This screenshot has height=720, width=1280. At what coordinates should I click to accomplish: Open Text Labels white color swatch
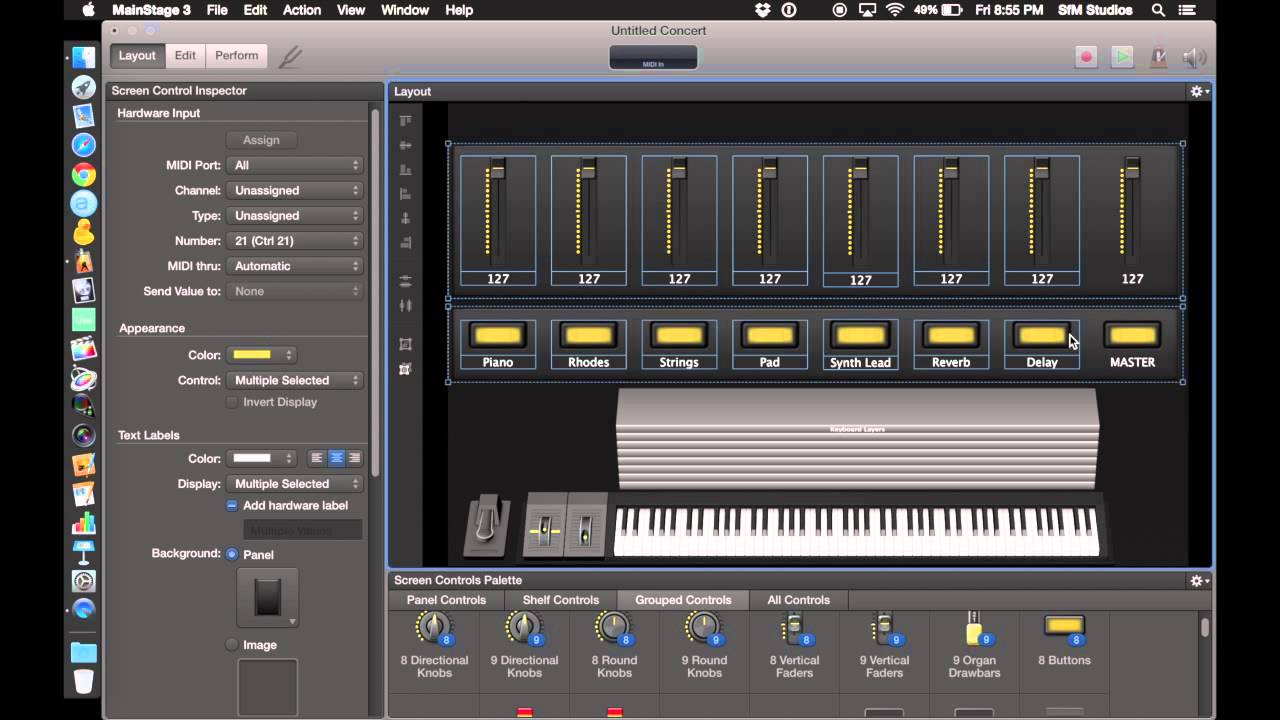click(x=262, y=458)
